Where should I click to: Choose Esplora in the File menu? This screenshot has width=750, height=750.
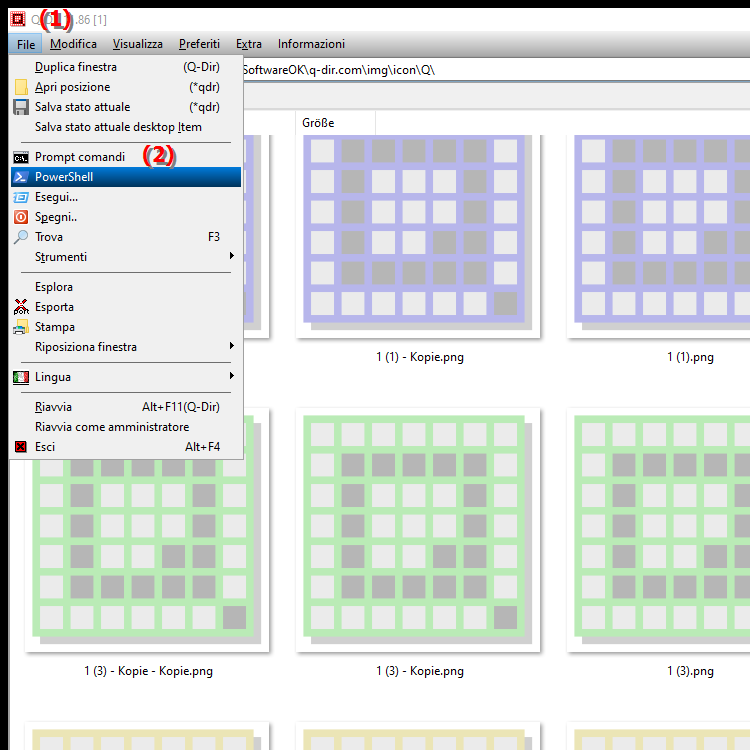coord(126,287)
